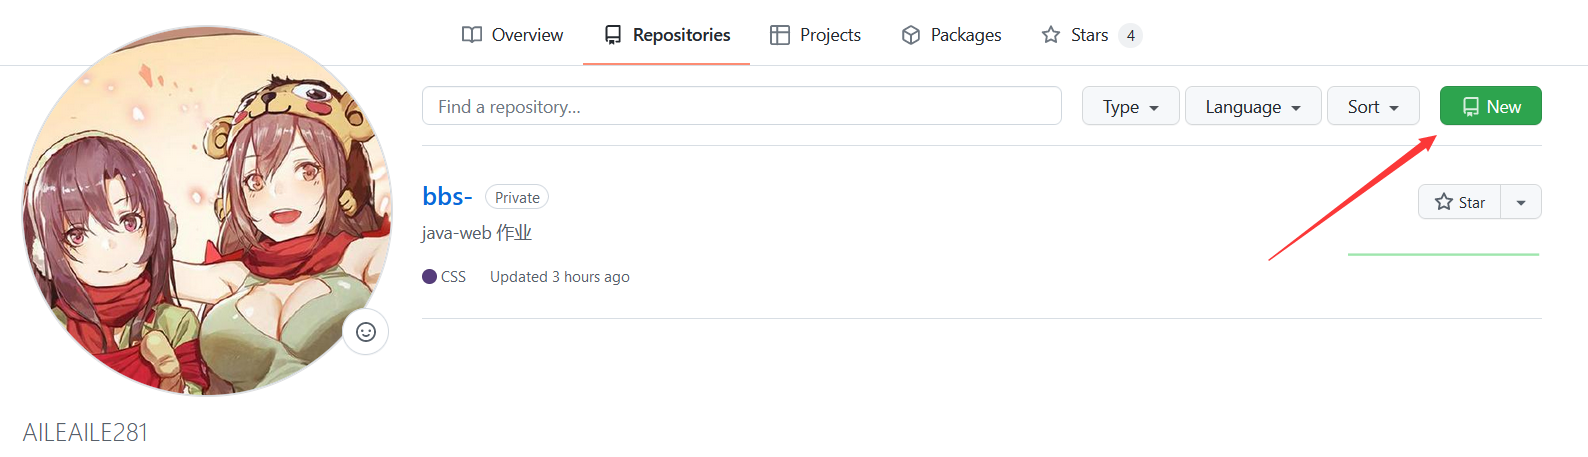Click the purple CSS language dot
The width and height of the screenshot is (1588, 457).
point(430,277)
